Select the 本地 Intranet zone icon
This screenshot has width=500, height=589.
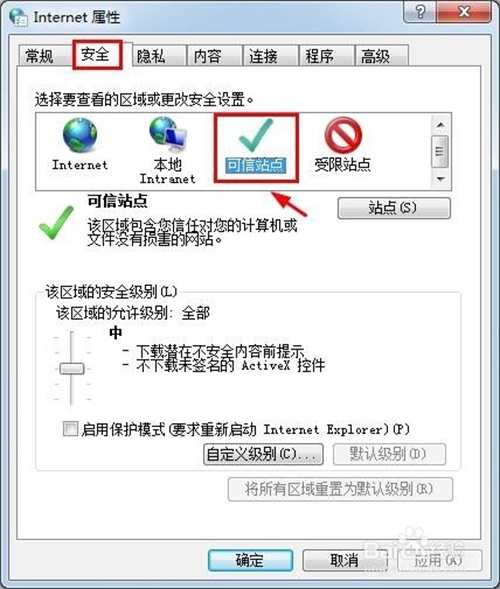tap(168, 132)
